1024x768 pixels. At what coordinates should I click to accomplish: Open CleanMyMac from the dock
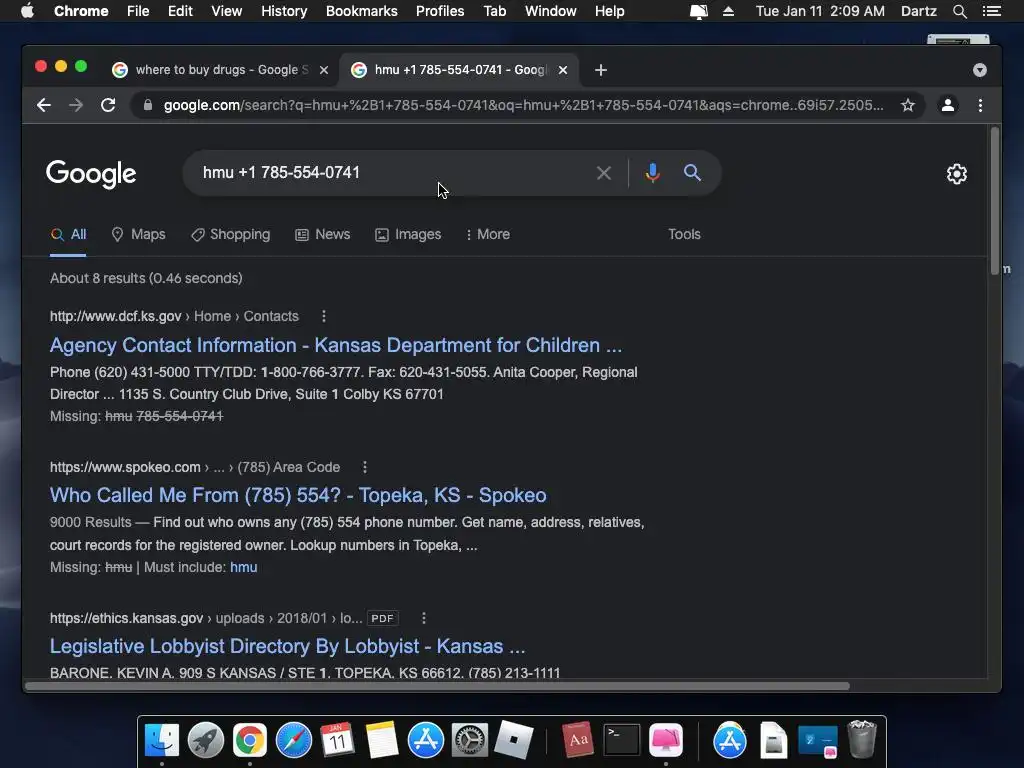click(x=665, y=741)
